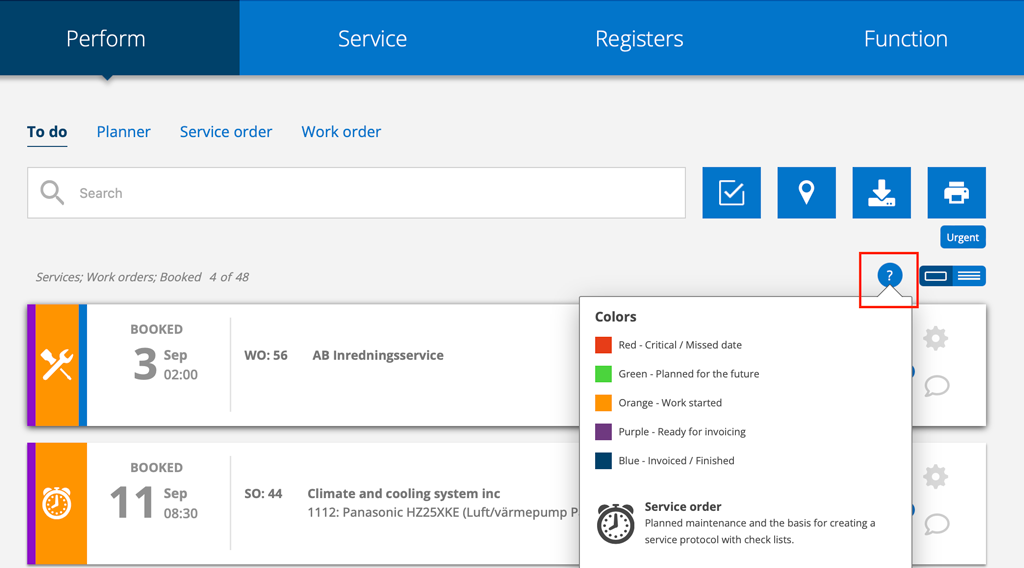1024x568 pixels.
Task: Click the orange alarm clock service icon
Action: pos(57,503)
